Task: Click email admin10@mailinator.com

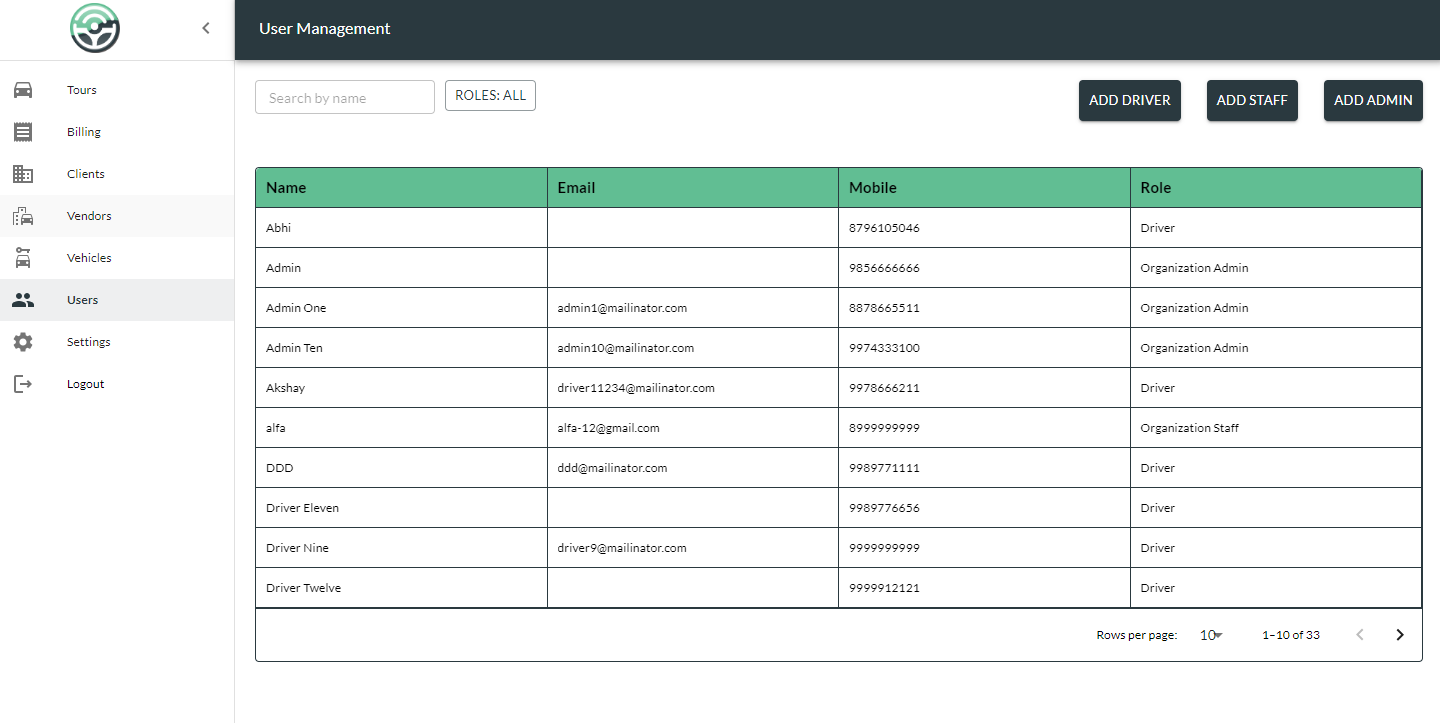Action: pyautogui.click(x=626, y=348)
